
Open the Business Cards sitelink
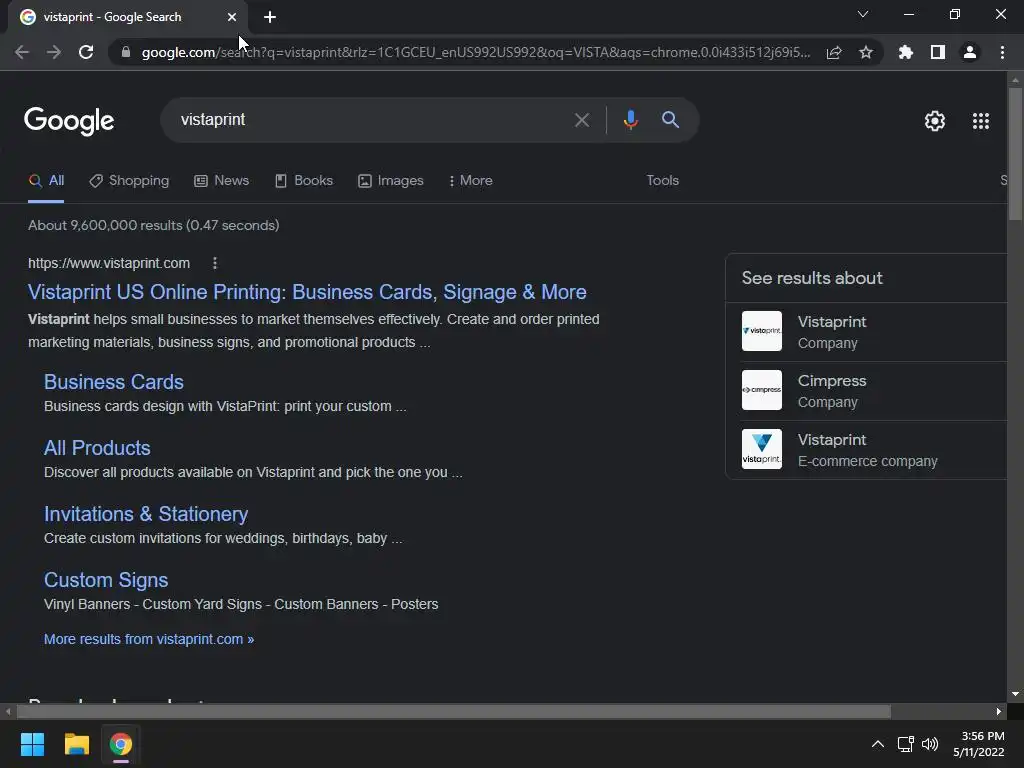(x=114, y=382)
